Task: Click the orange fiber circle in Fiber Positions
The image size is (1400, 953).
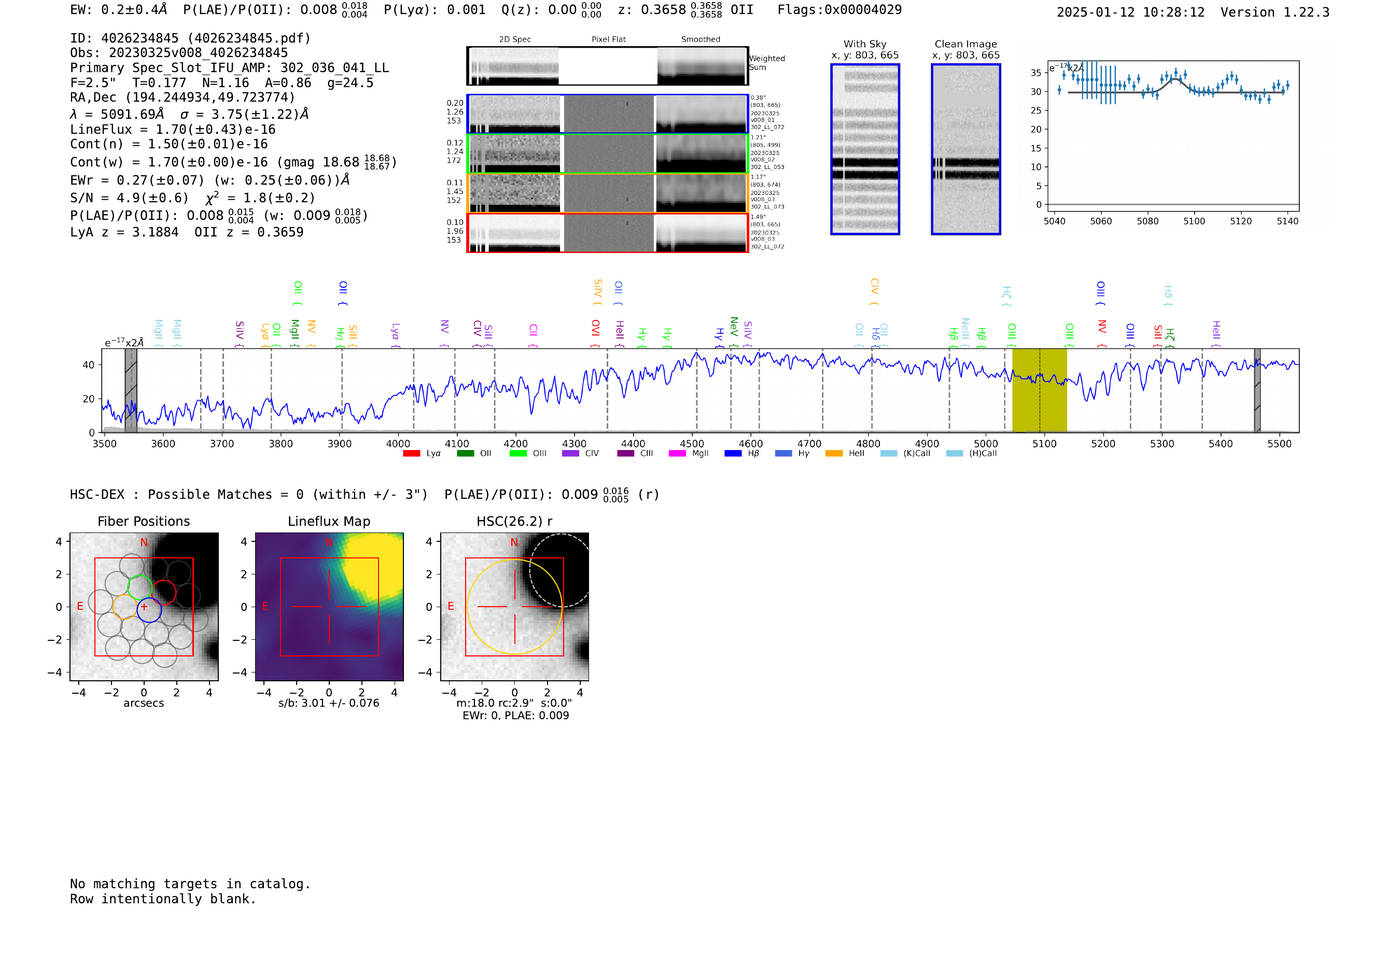Action: point(126,605)
